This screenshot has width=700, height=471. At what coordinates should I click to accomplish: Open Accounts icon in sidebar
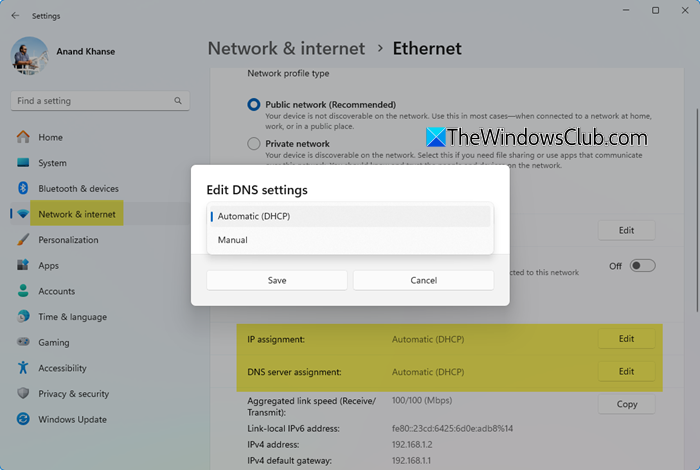23,291
